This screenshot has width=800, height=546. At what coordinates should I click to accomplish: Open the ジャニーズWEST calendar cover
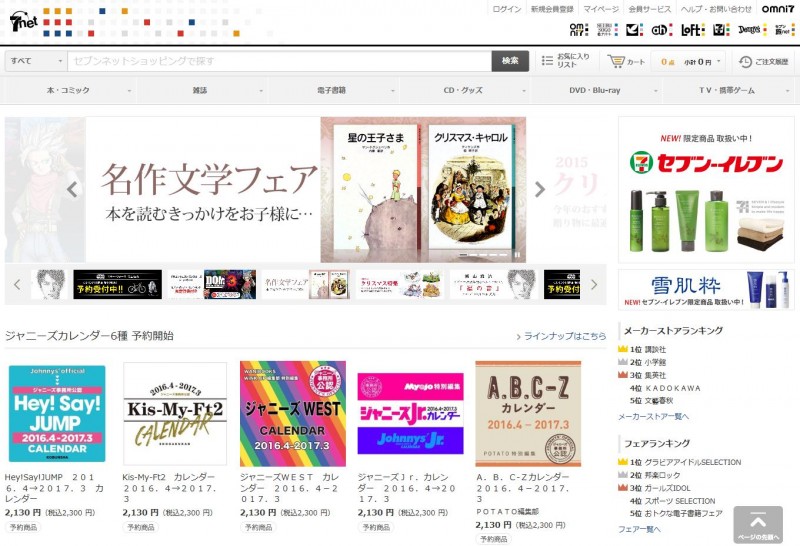click(x=293, y=414)
